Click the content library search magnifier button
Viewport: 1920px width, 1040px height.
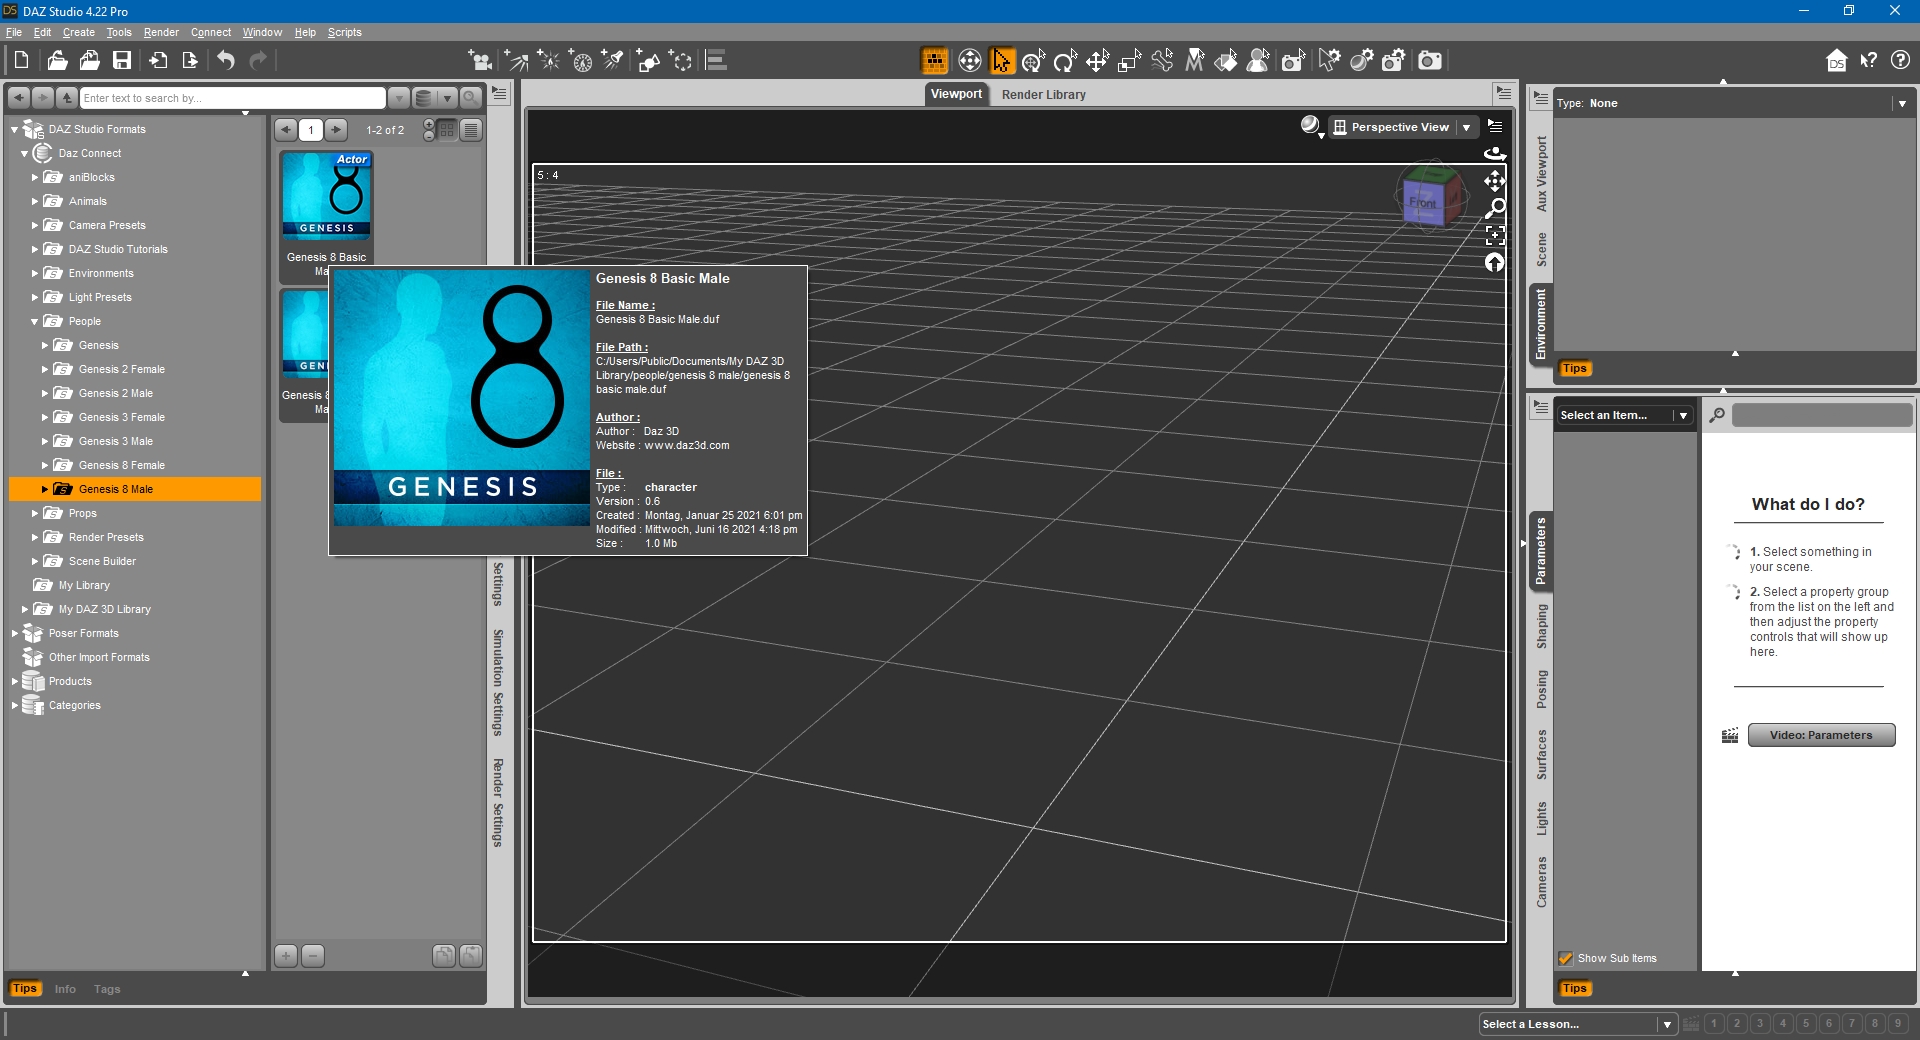pyautogui.click(x=471, y=97)
